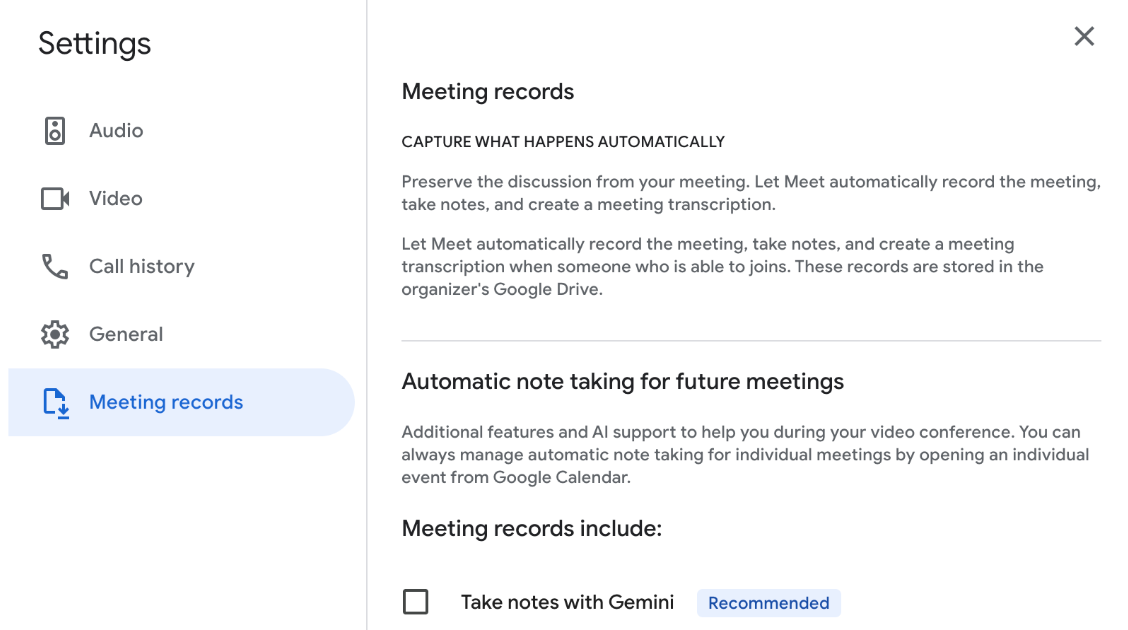Click the General settings gear icon
The image size is (1128, 630).
pyautogui.click(x=57, y=334)
